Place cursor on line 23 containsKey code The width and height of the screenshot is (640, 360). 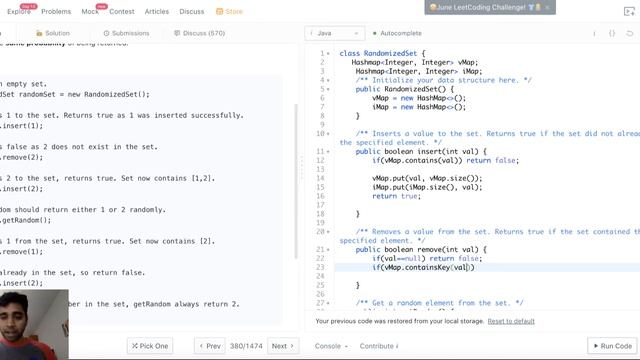click(423, 268)
